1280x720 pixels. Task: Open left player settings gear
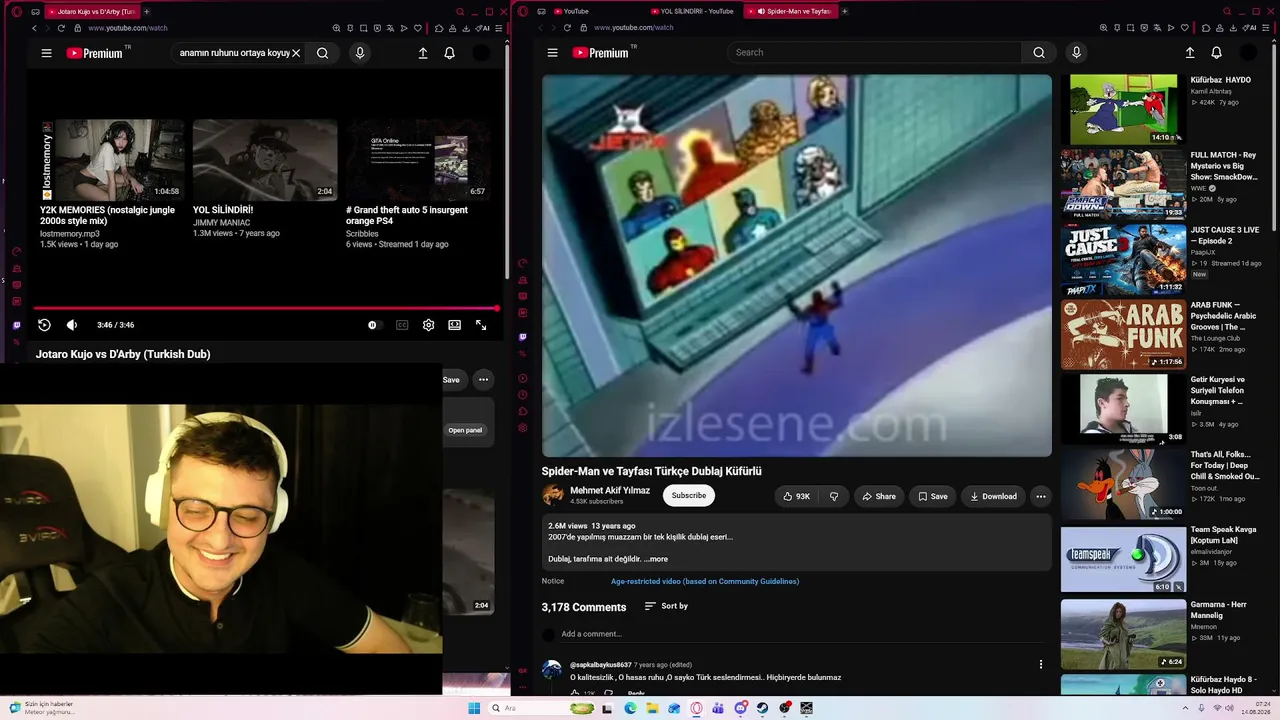click(428, 325)
